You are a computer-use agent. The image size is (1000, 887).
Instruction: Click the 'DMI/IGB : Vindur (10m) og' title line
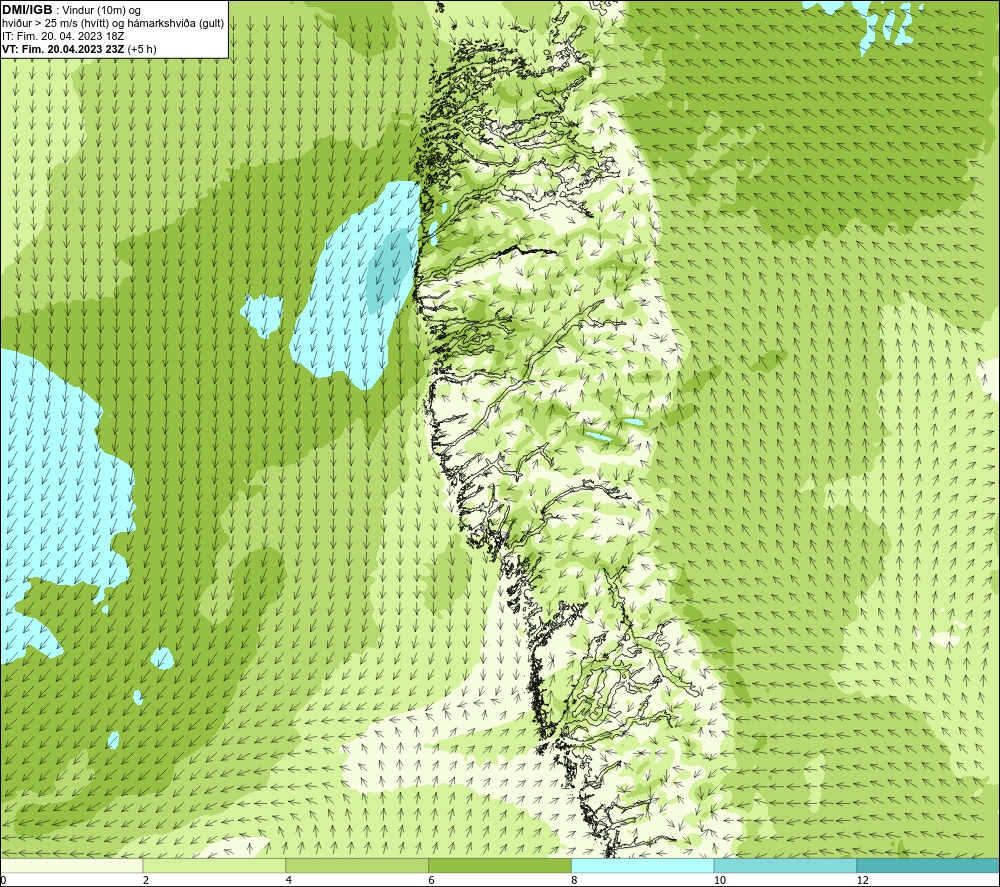click(x=72, y=10)
